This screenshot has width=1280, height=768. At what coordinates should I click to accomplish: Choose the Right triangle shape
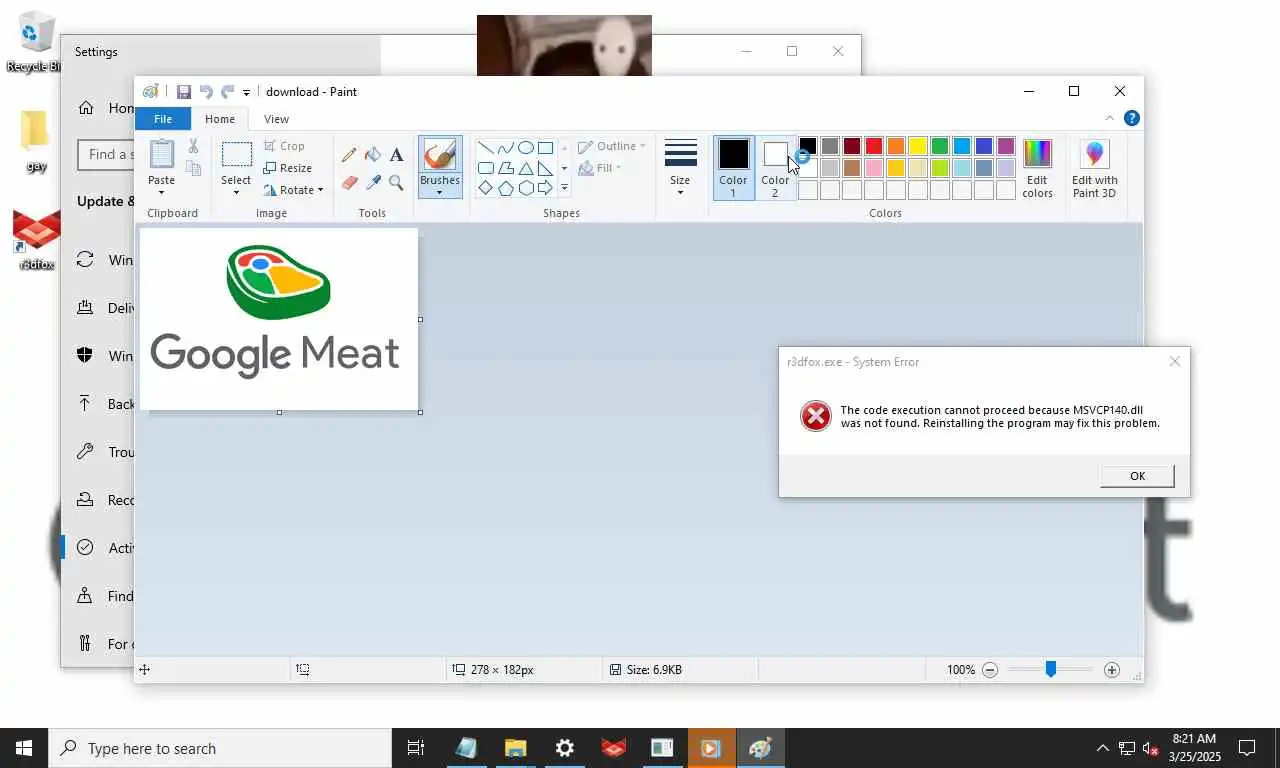(545, 168)
